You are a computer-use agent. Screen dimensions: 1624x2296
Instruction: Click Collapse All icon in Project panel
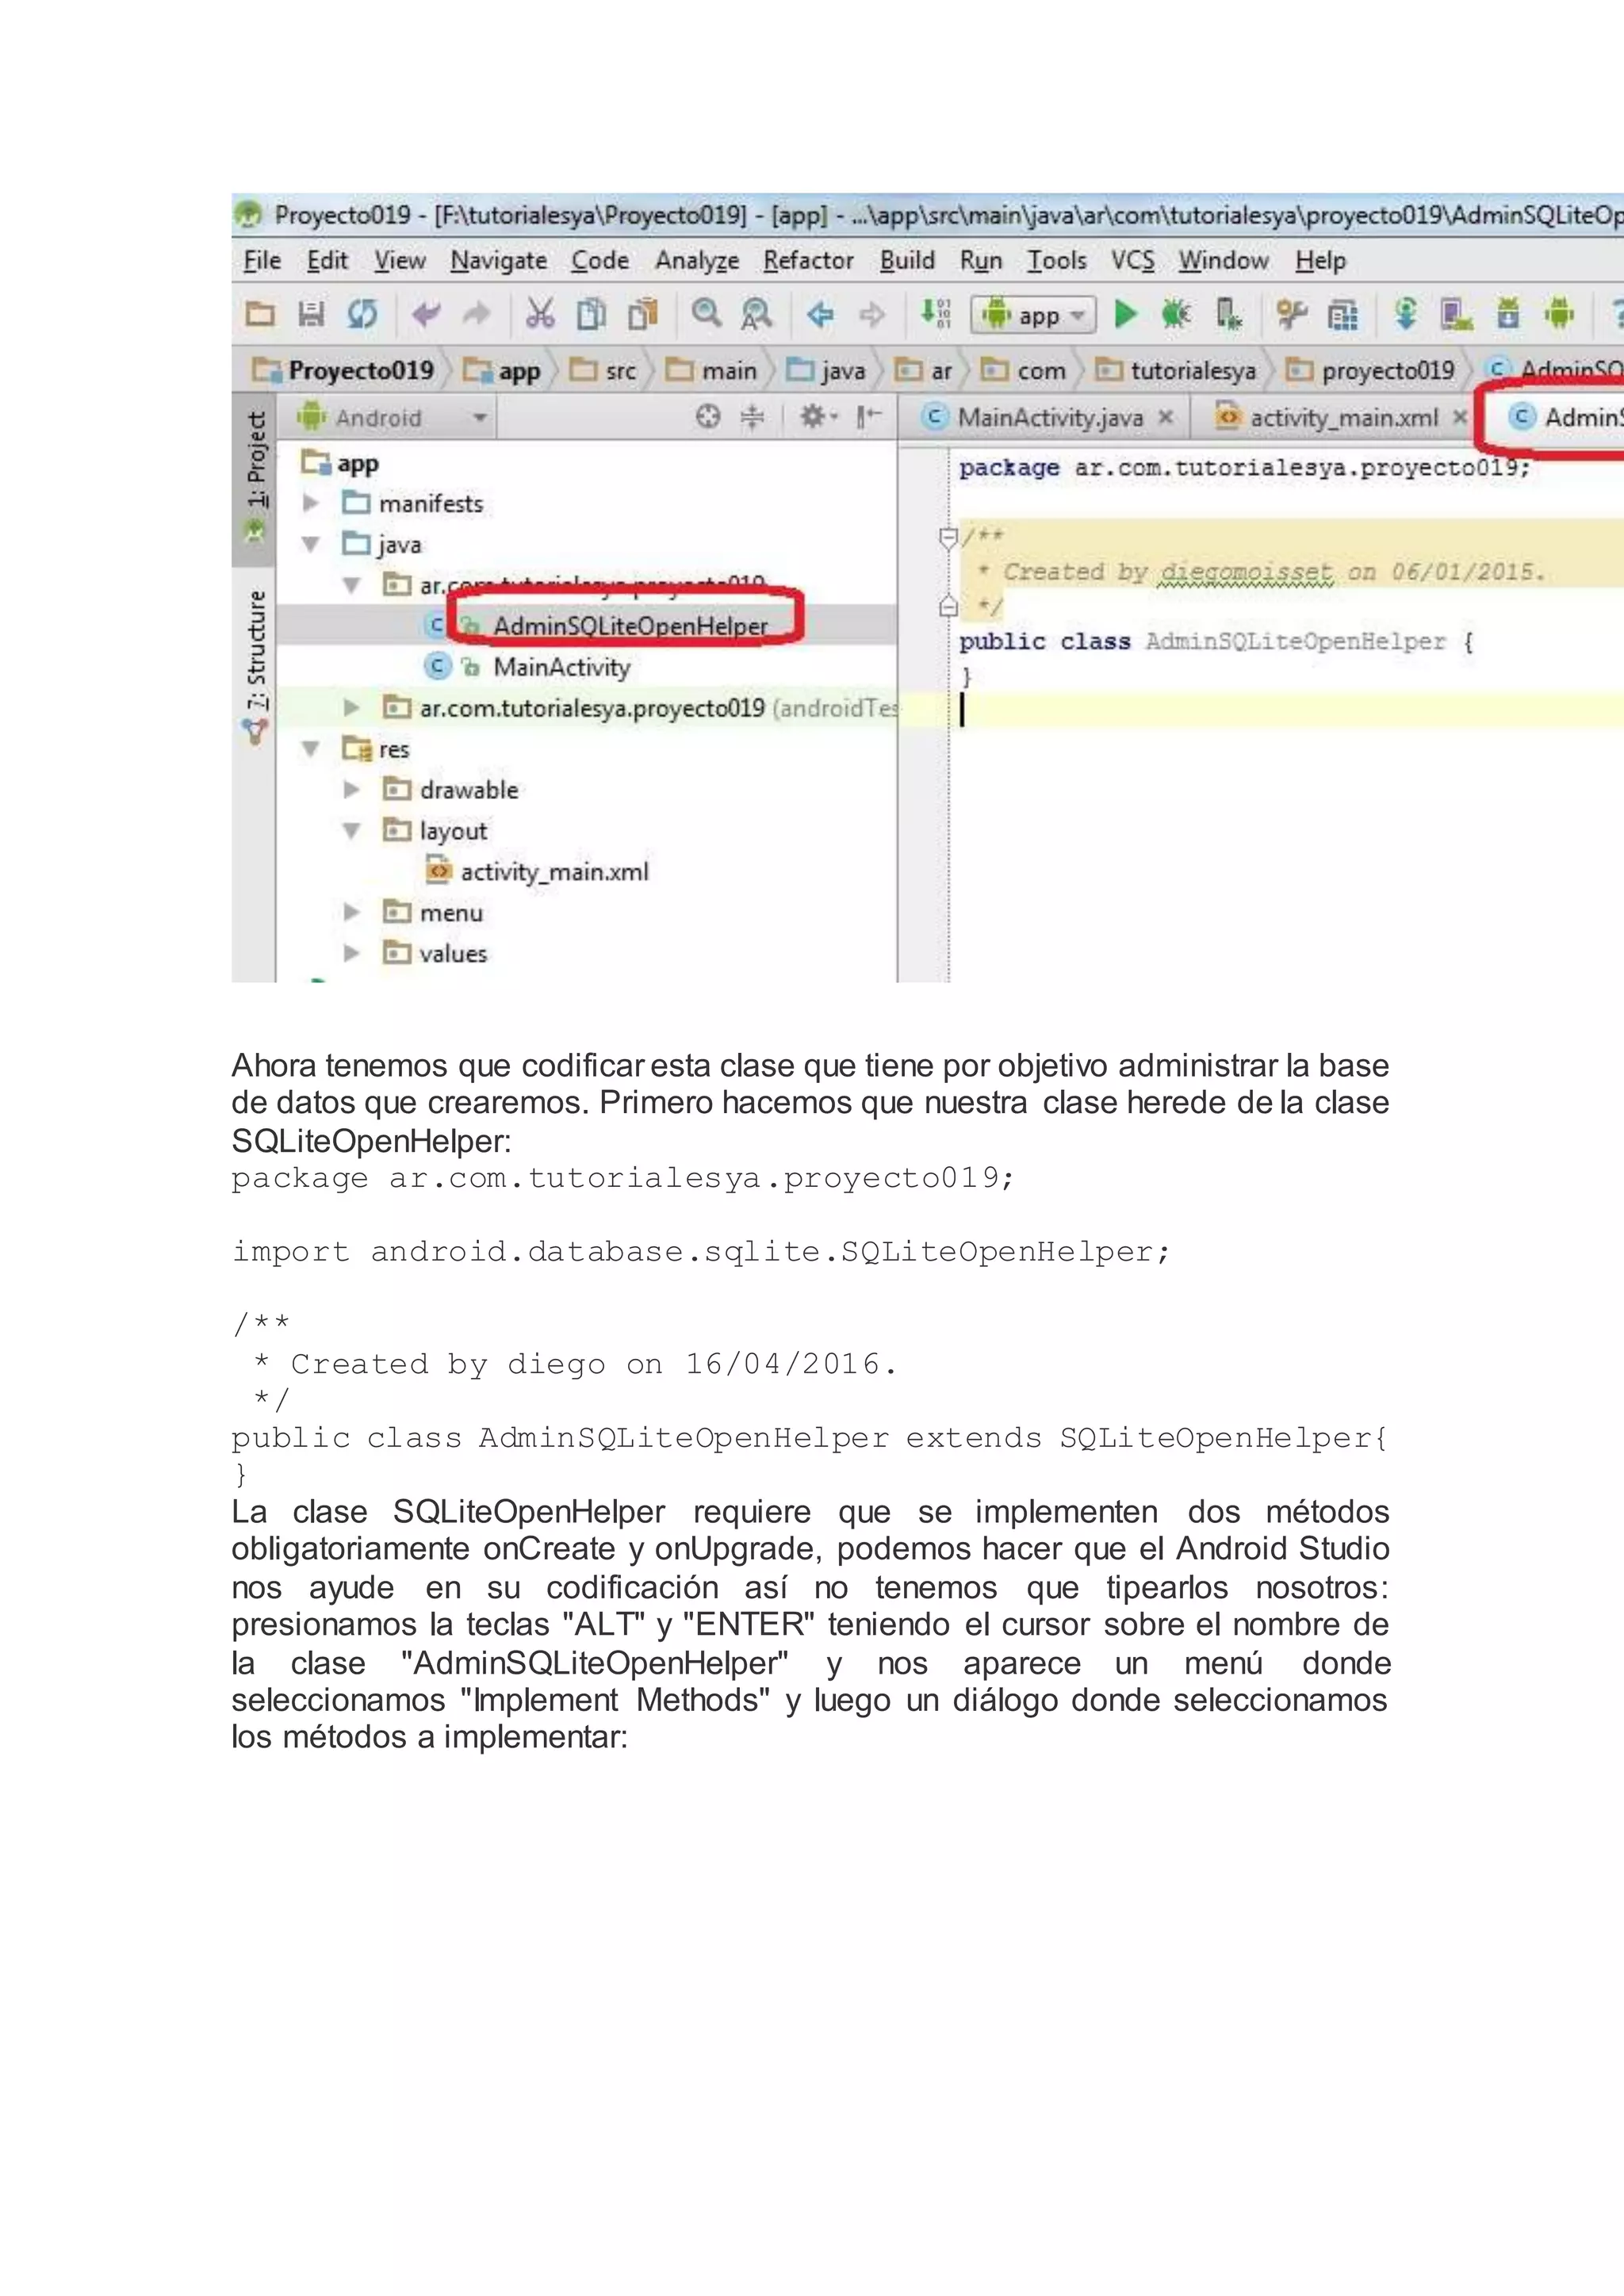pyautogui.click(x=752, y=417)
